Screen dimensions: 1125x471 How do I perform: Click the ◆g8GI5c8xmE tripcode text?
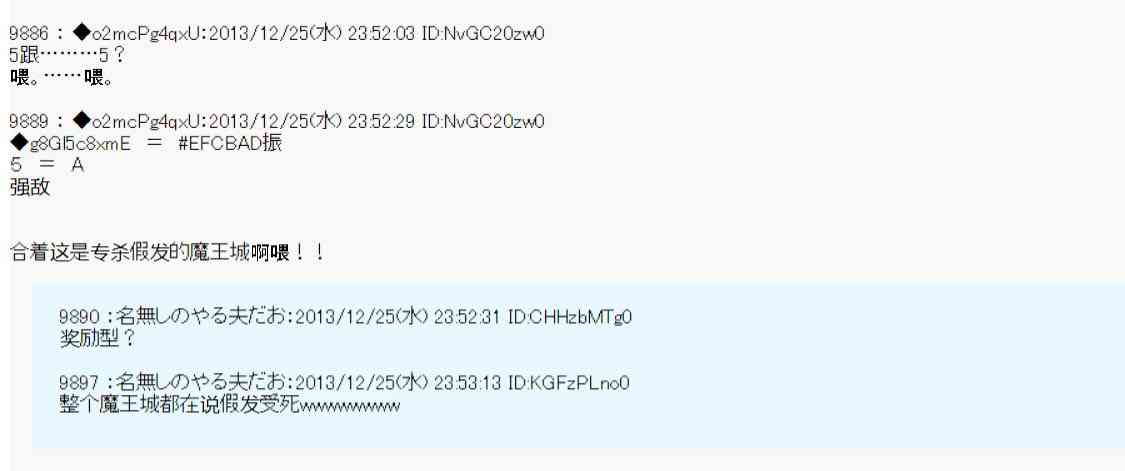pos(70,144)
